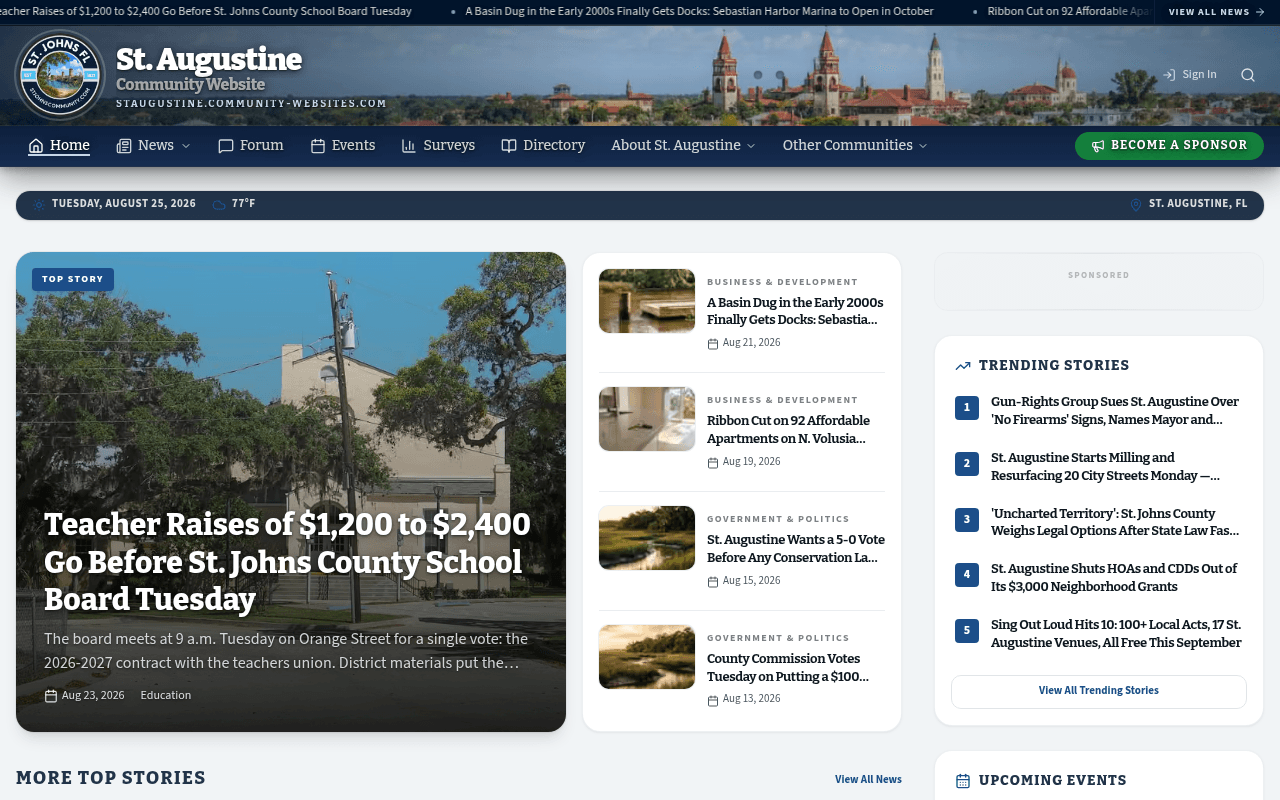
Task: Open St. Augustine Starts Milling and Resurfacing story
Action: click(1105, 467)
